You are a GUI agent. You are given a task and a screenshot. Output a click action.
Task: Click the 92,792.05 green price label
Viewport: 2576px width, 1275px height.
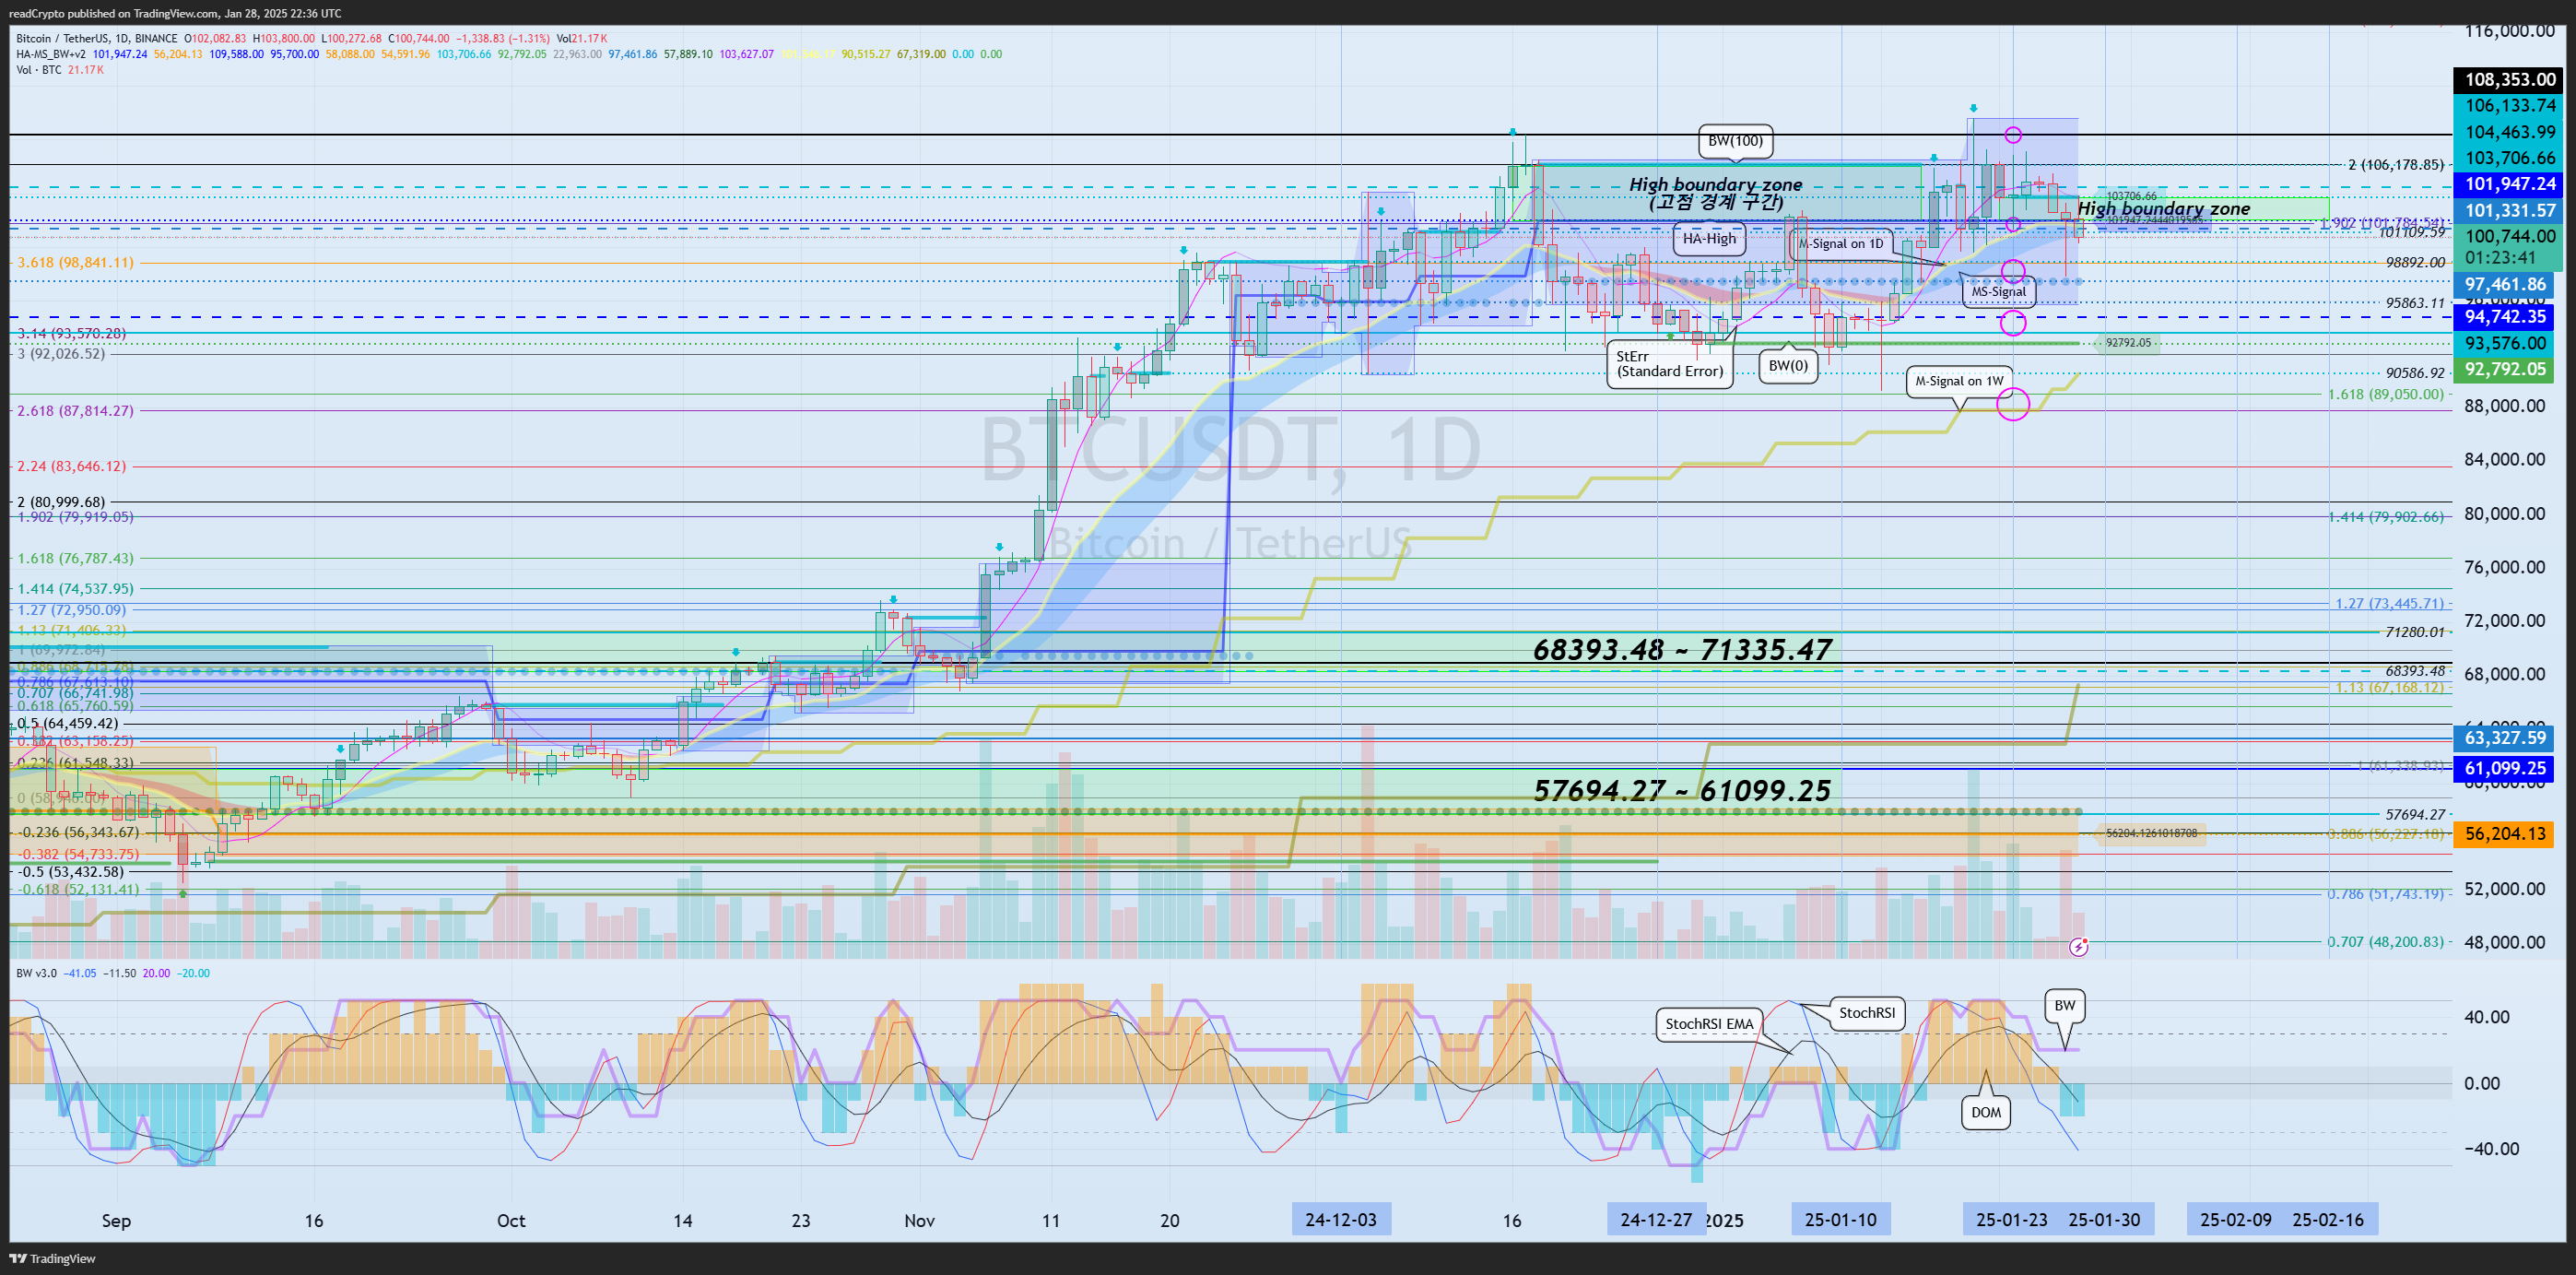pos(2505,369)
